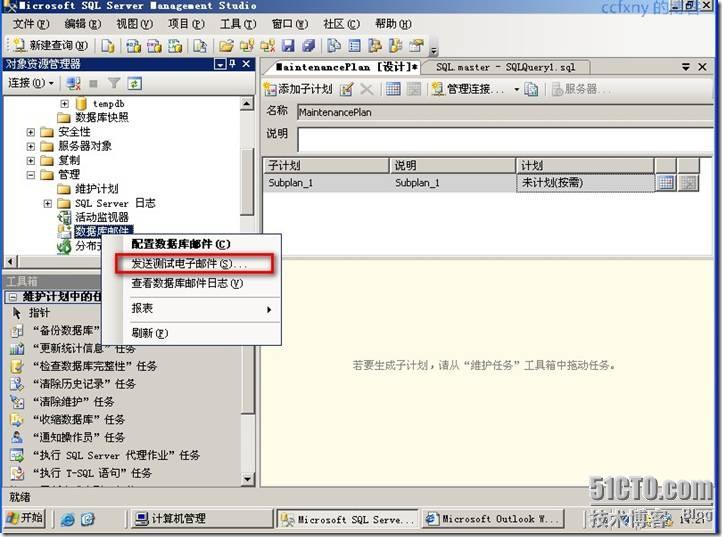Choose View Database Mail Log (查看数据库邮件日志) in context menu
722x537 pixels.
click(x=192, y=283)
